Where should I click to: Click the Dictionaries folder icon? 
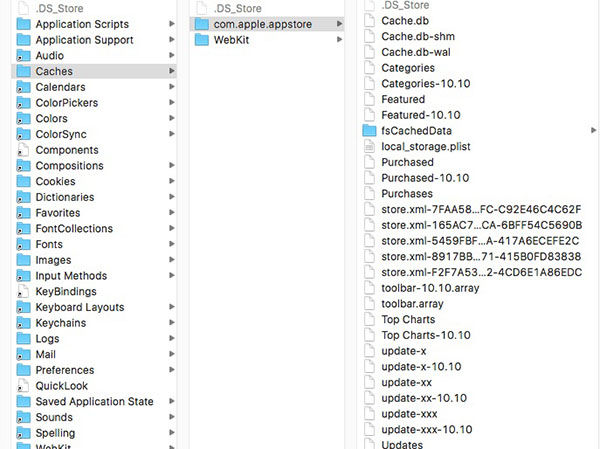(x=24, y=197)
